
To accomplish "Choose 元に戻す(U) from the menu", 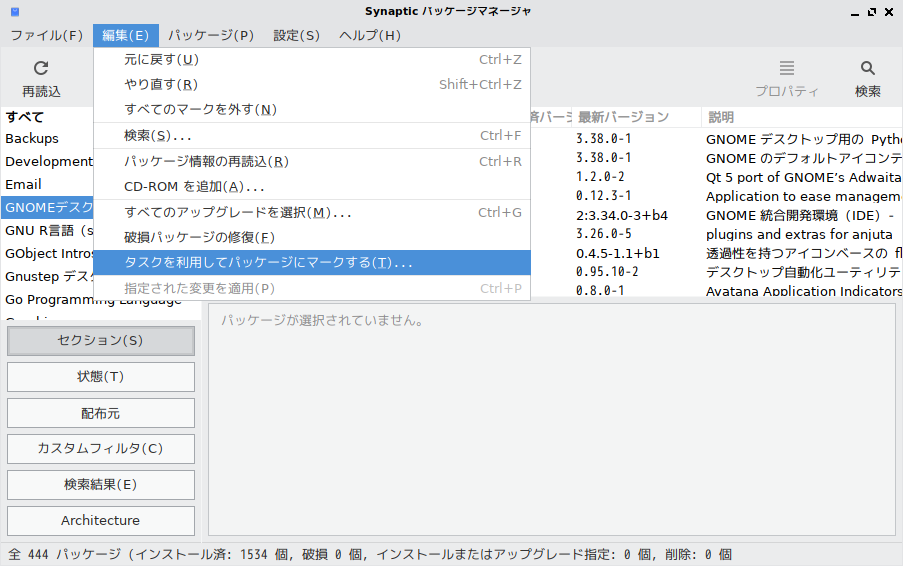I will 312,60.
